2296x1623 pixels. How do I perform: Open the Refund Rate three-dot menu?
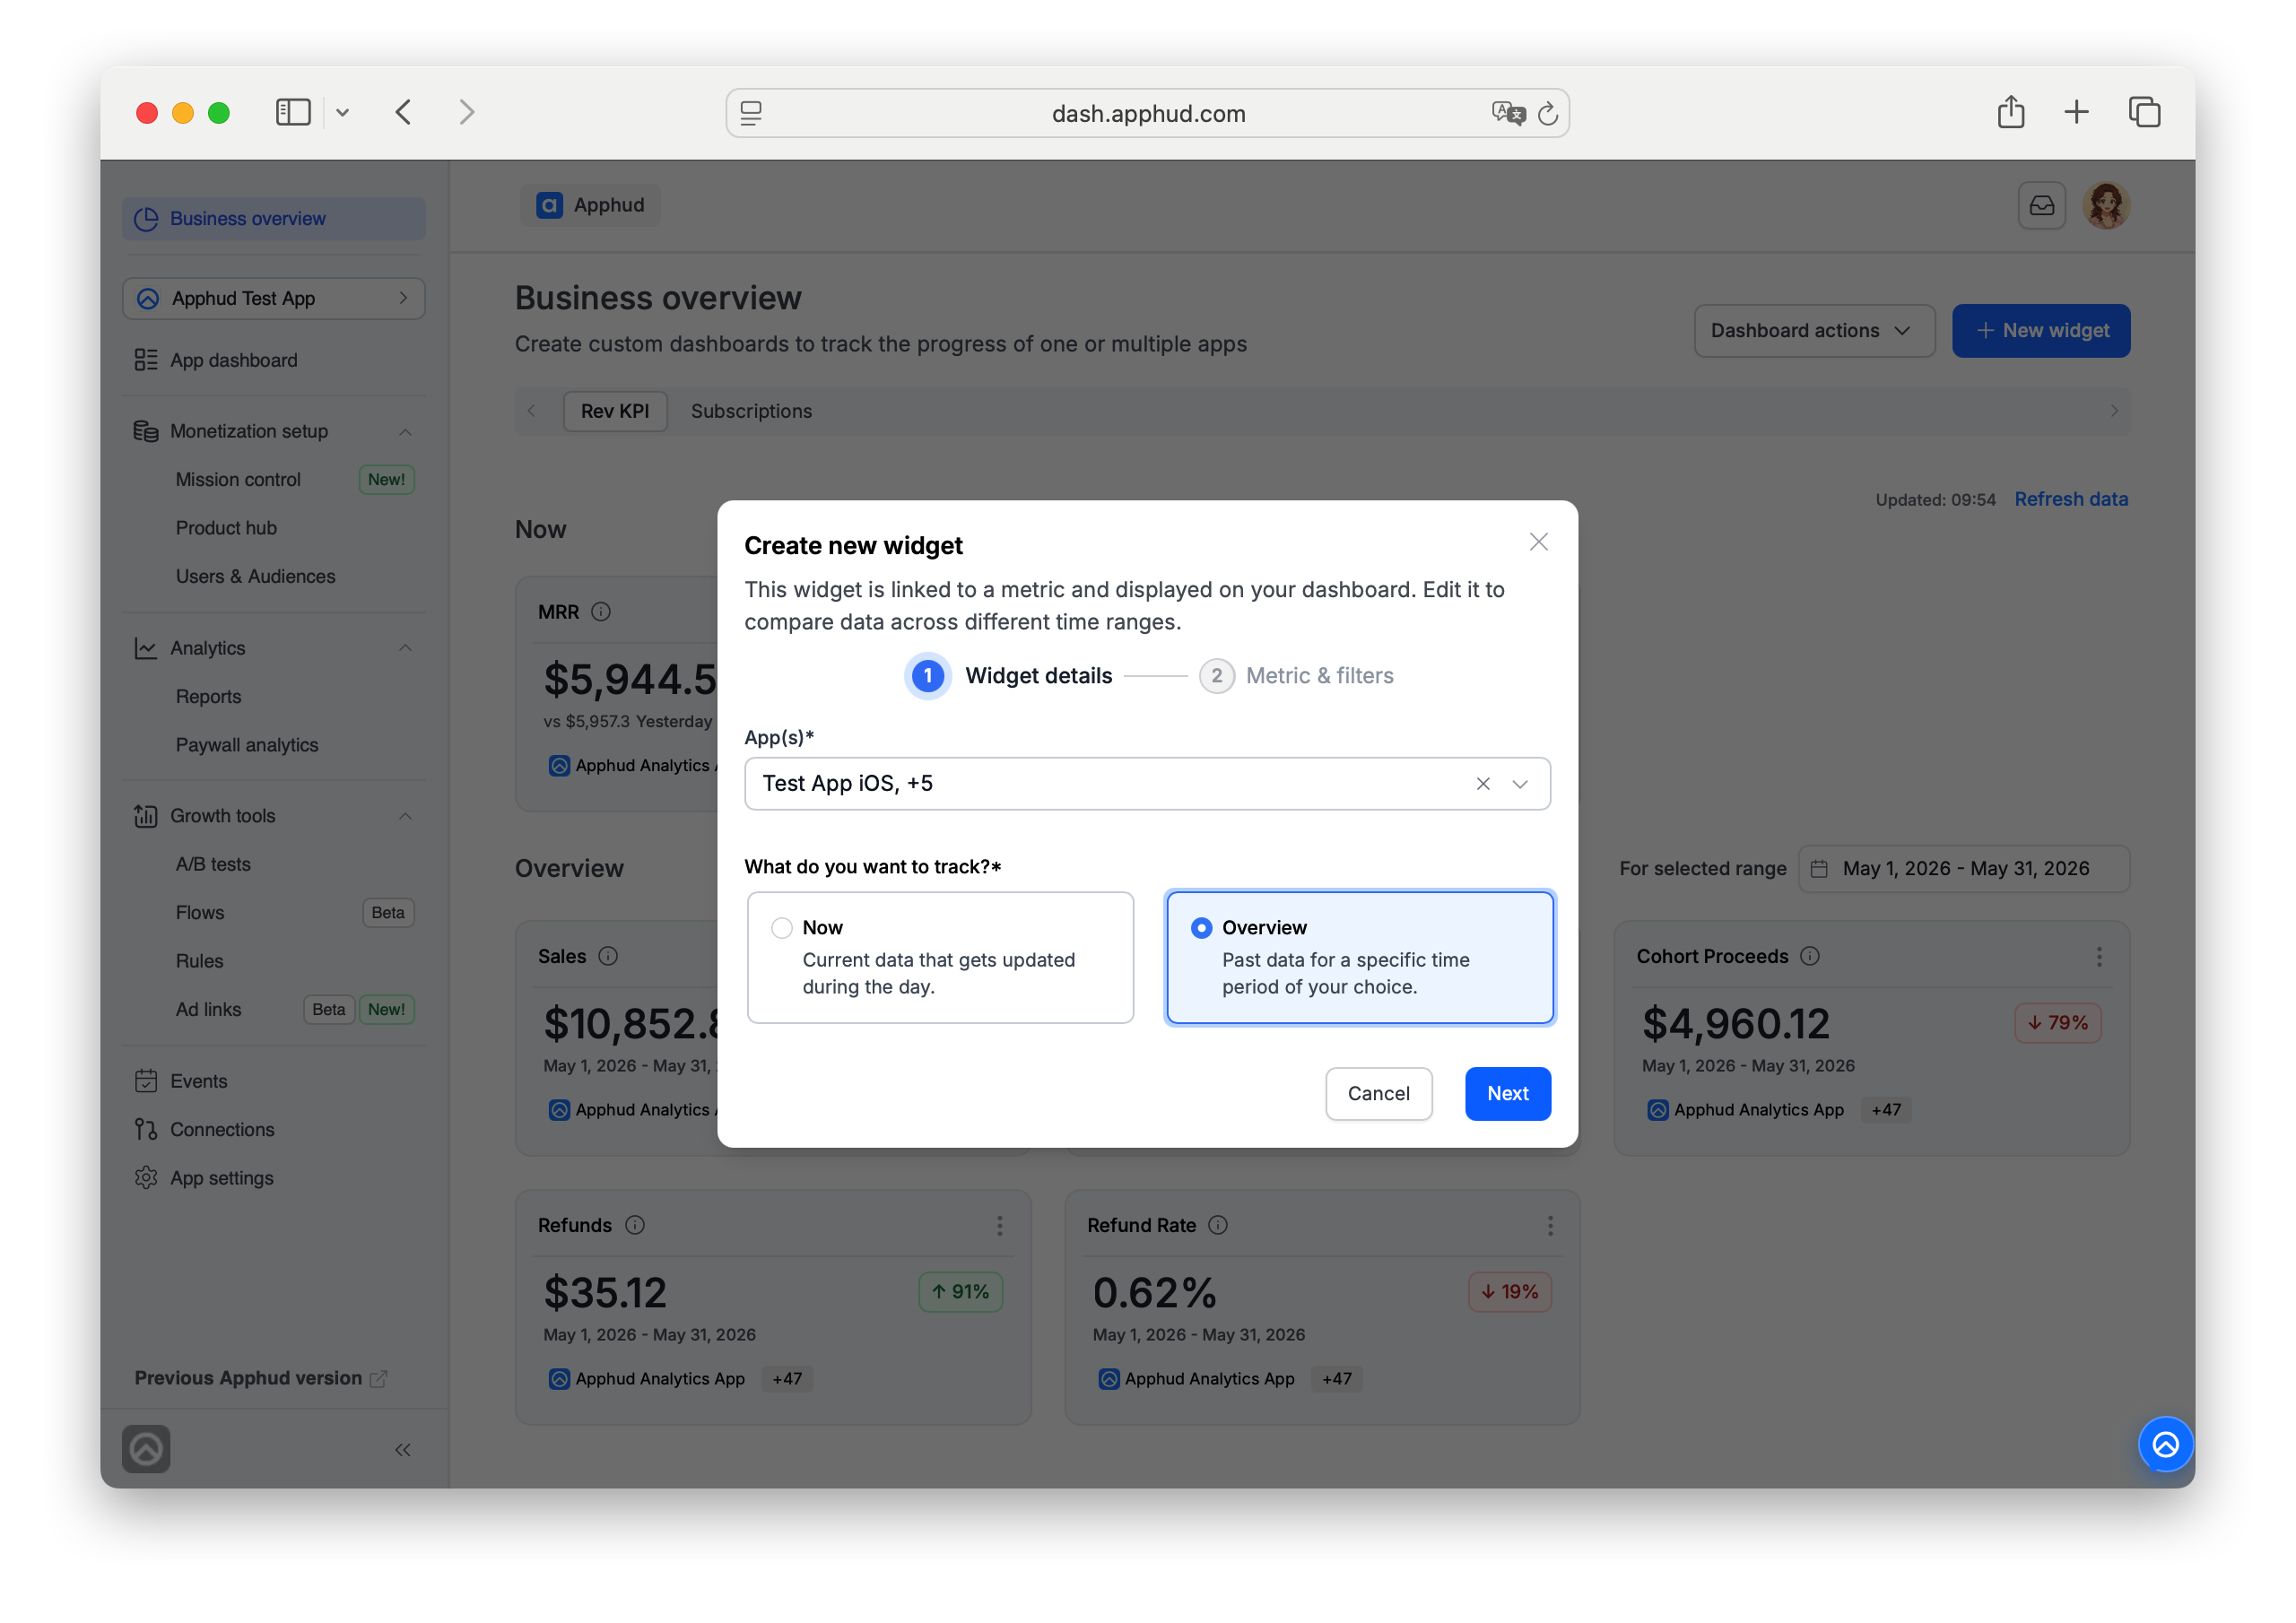1550,1226
